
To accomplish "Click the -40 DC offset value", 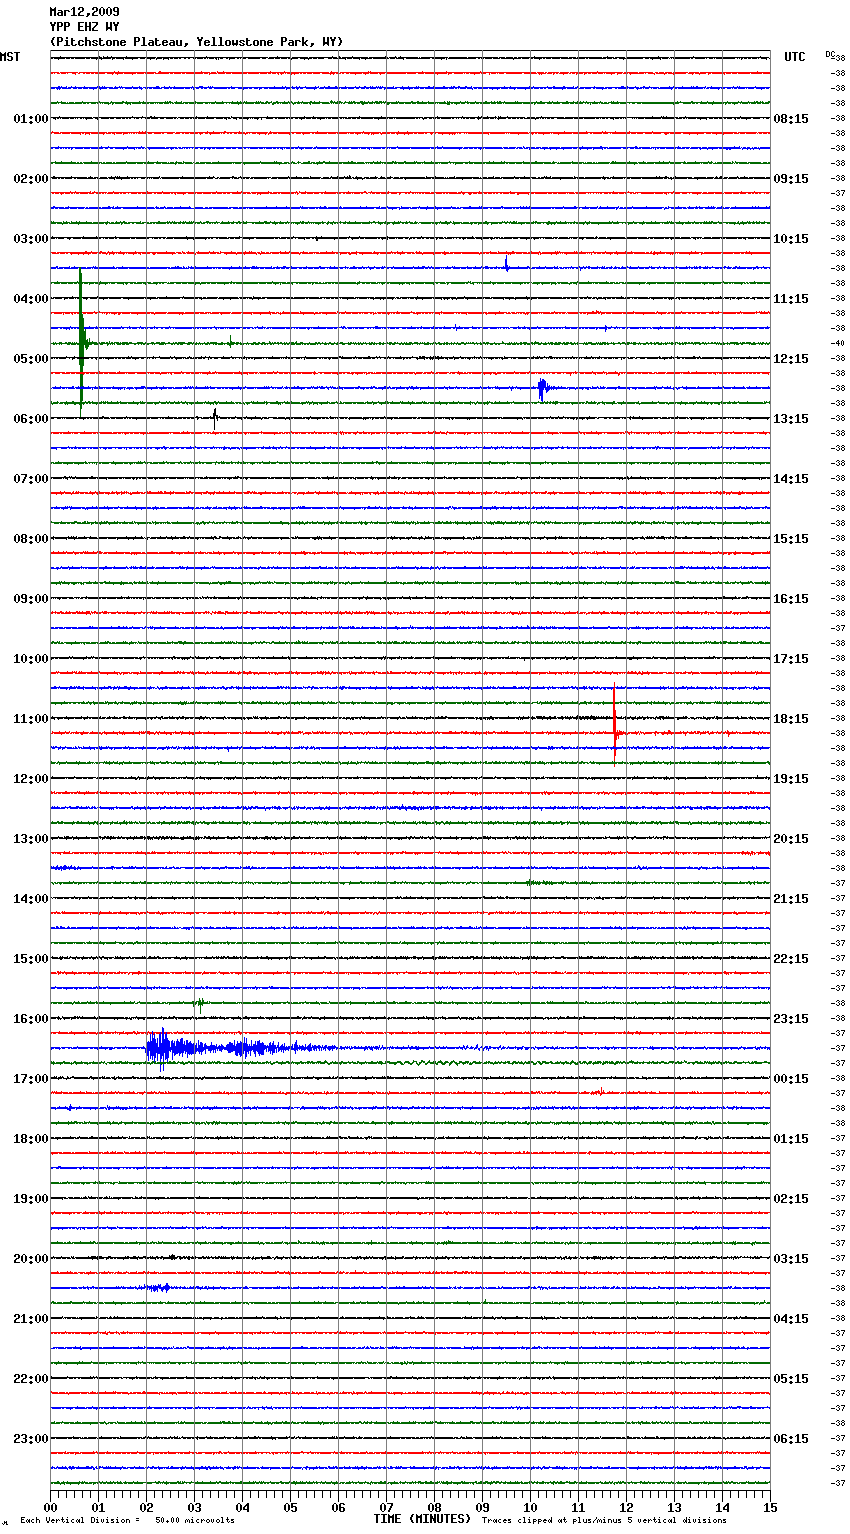I will (x=838, y=343).
